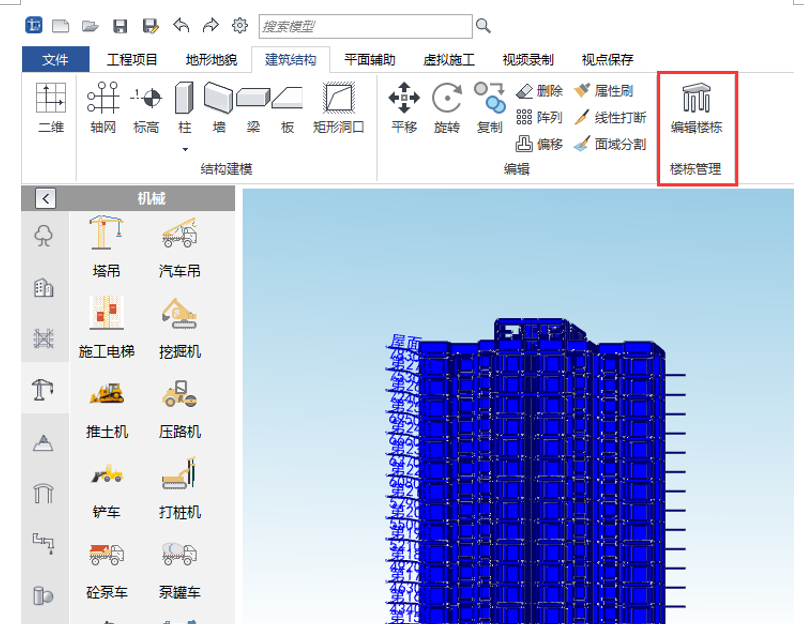804x624 pixels.
Task: Redo the last action
Action: pyautogui.click(x=210, y=25)
